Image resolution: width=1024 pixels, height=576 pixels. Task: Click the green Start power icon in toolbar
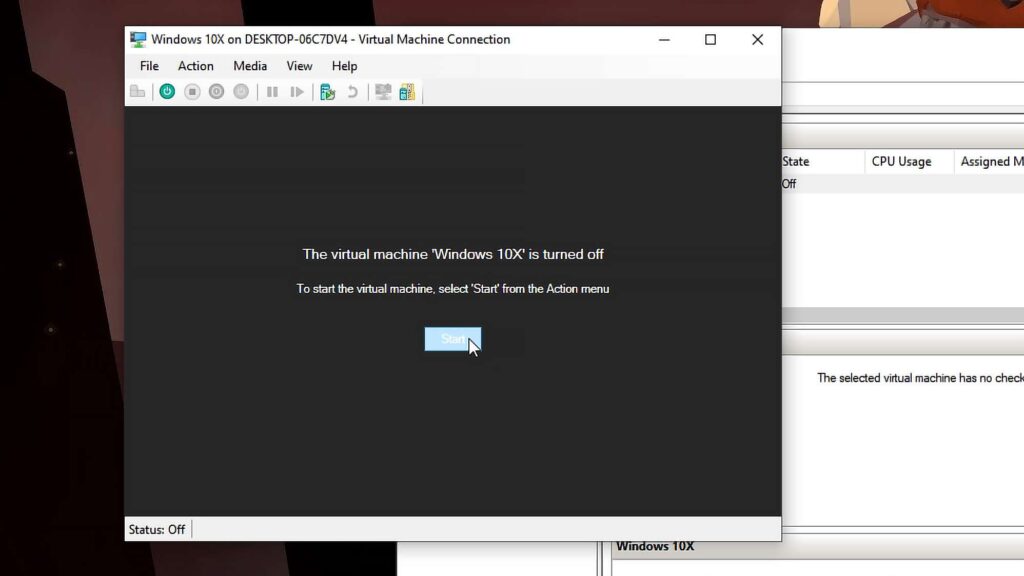(x=167, y=92)
